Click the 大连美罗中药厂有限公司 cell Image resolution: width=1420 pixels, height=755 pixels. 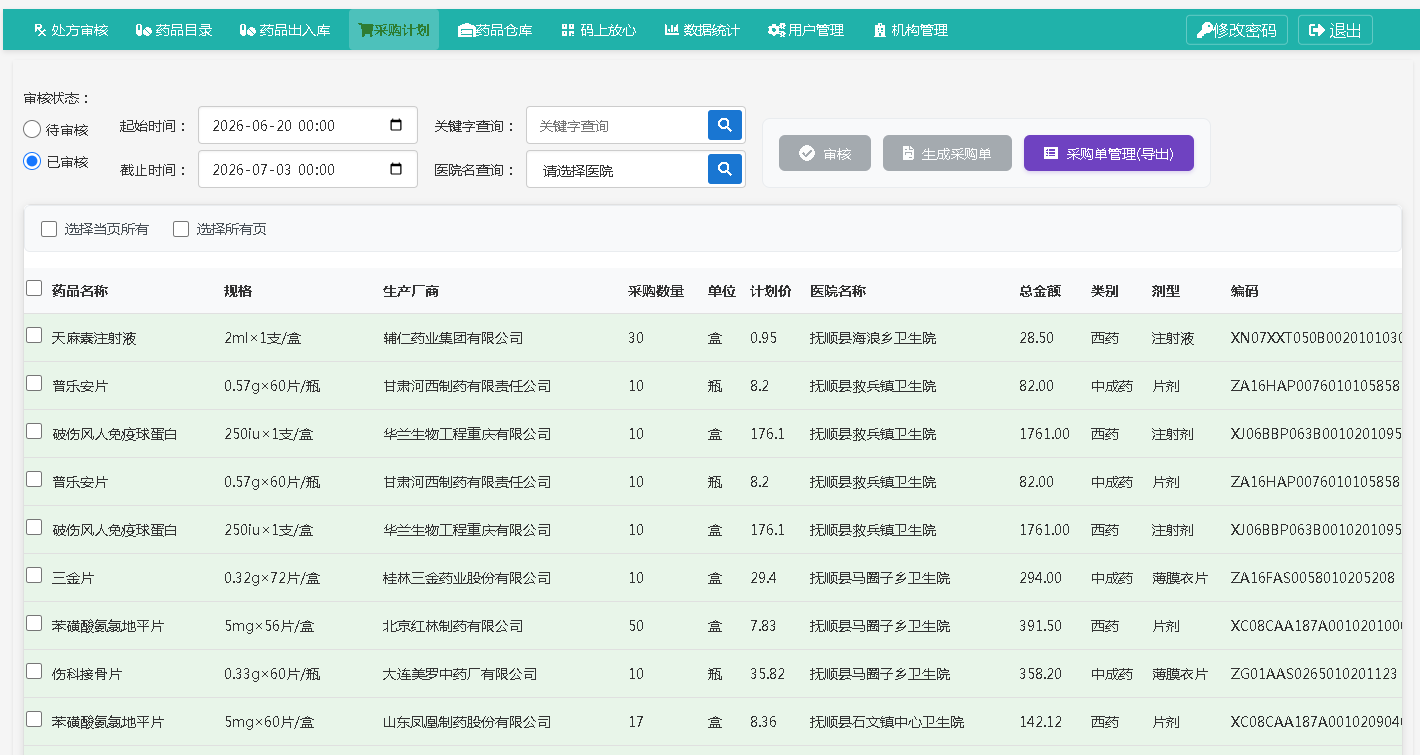(x=460, y=674)
